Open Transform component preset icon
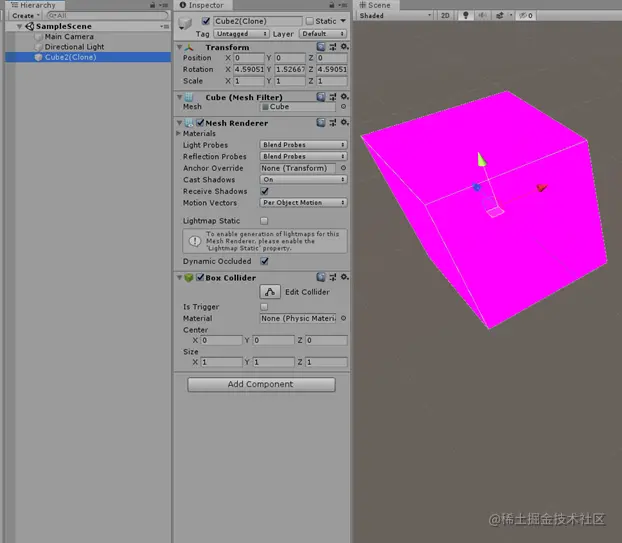Screen dimensions: 622x543 coord(333,47)
